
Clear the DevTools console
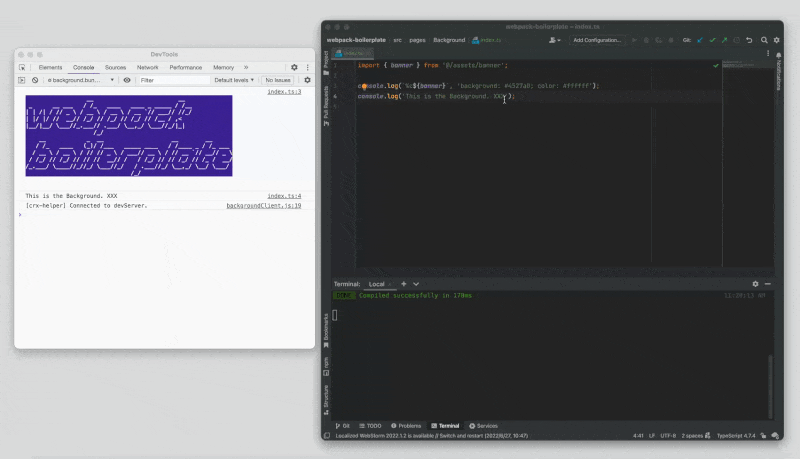35,80
